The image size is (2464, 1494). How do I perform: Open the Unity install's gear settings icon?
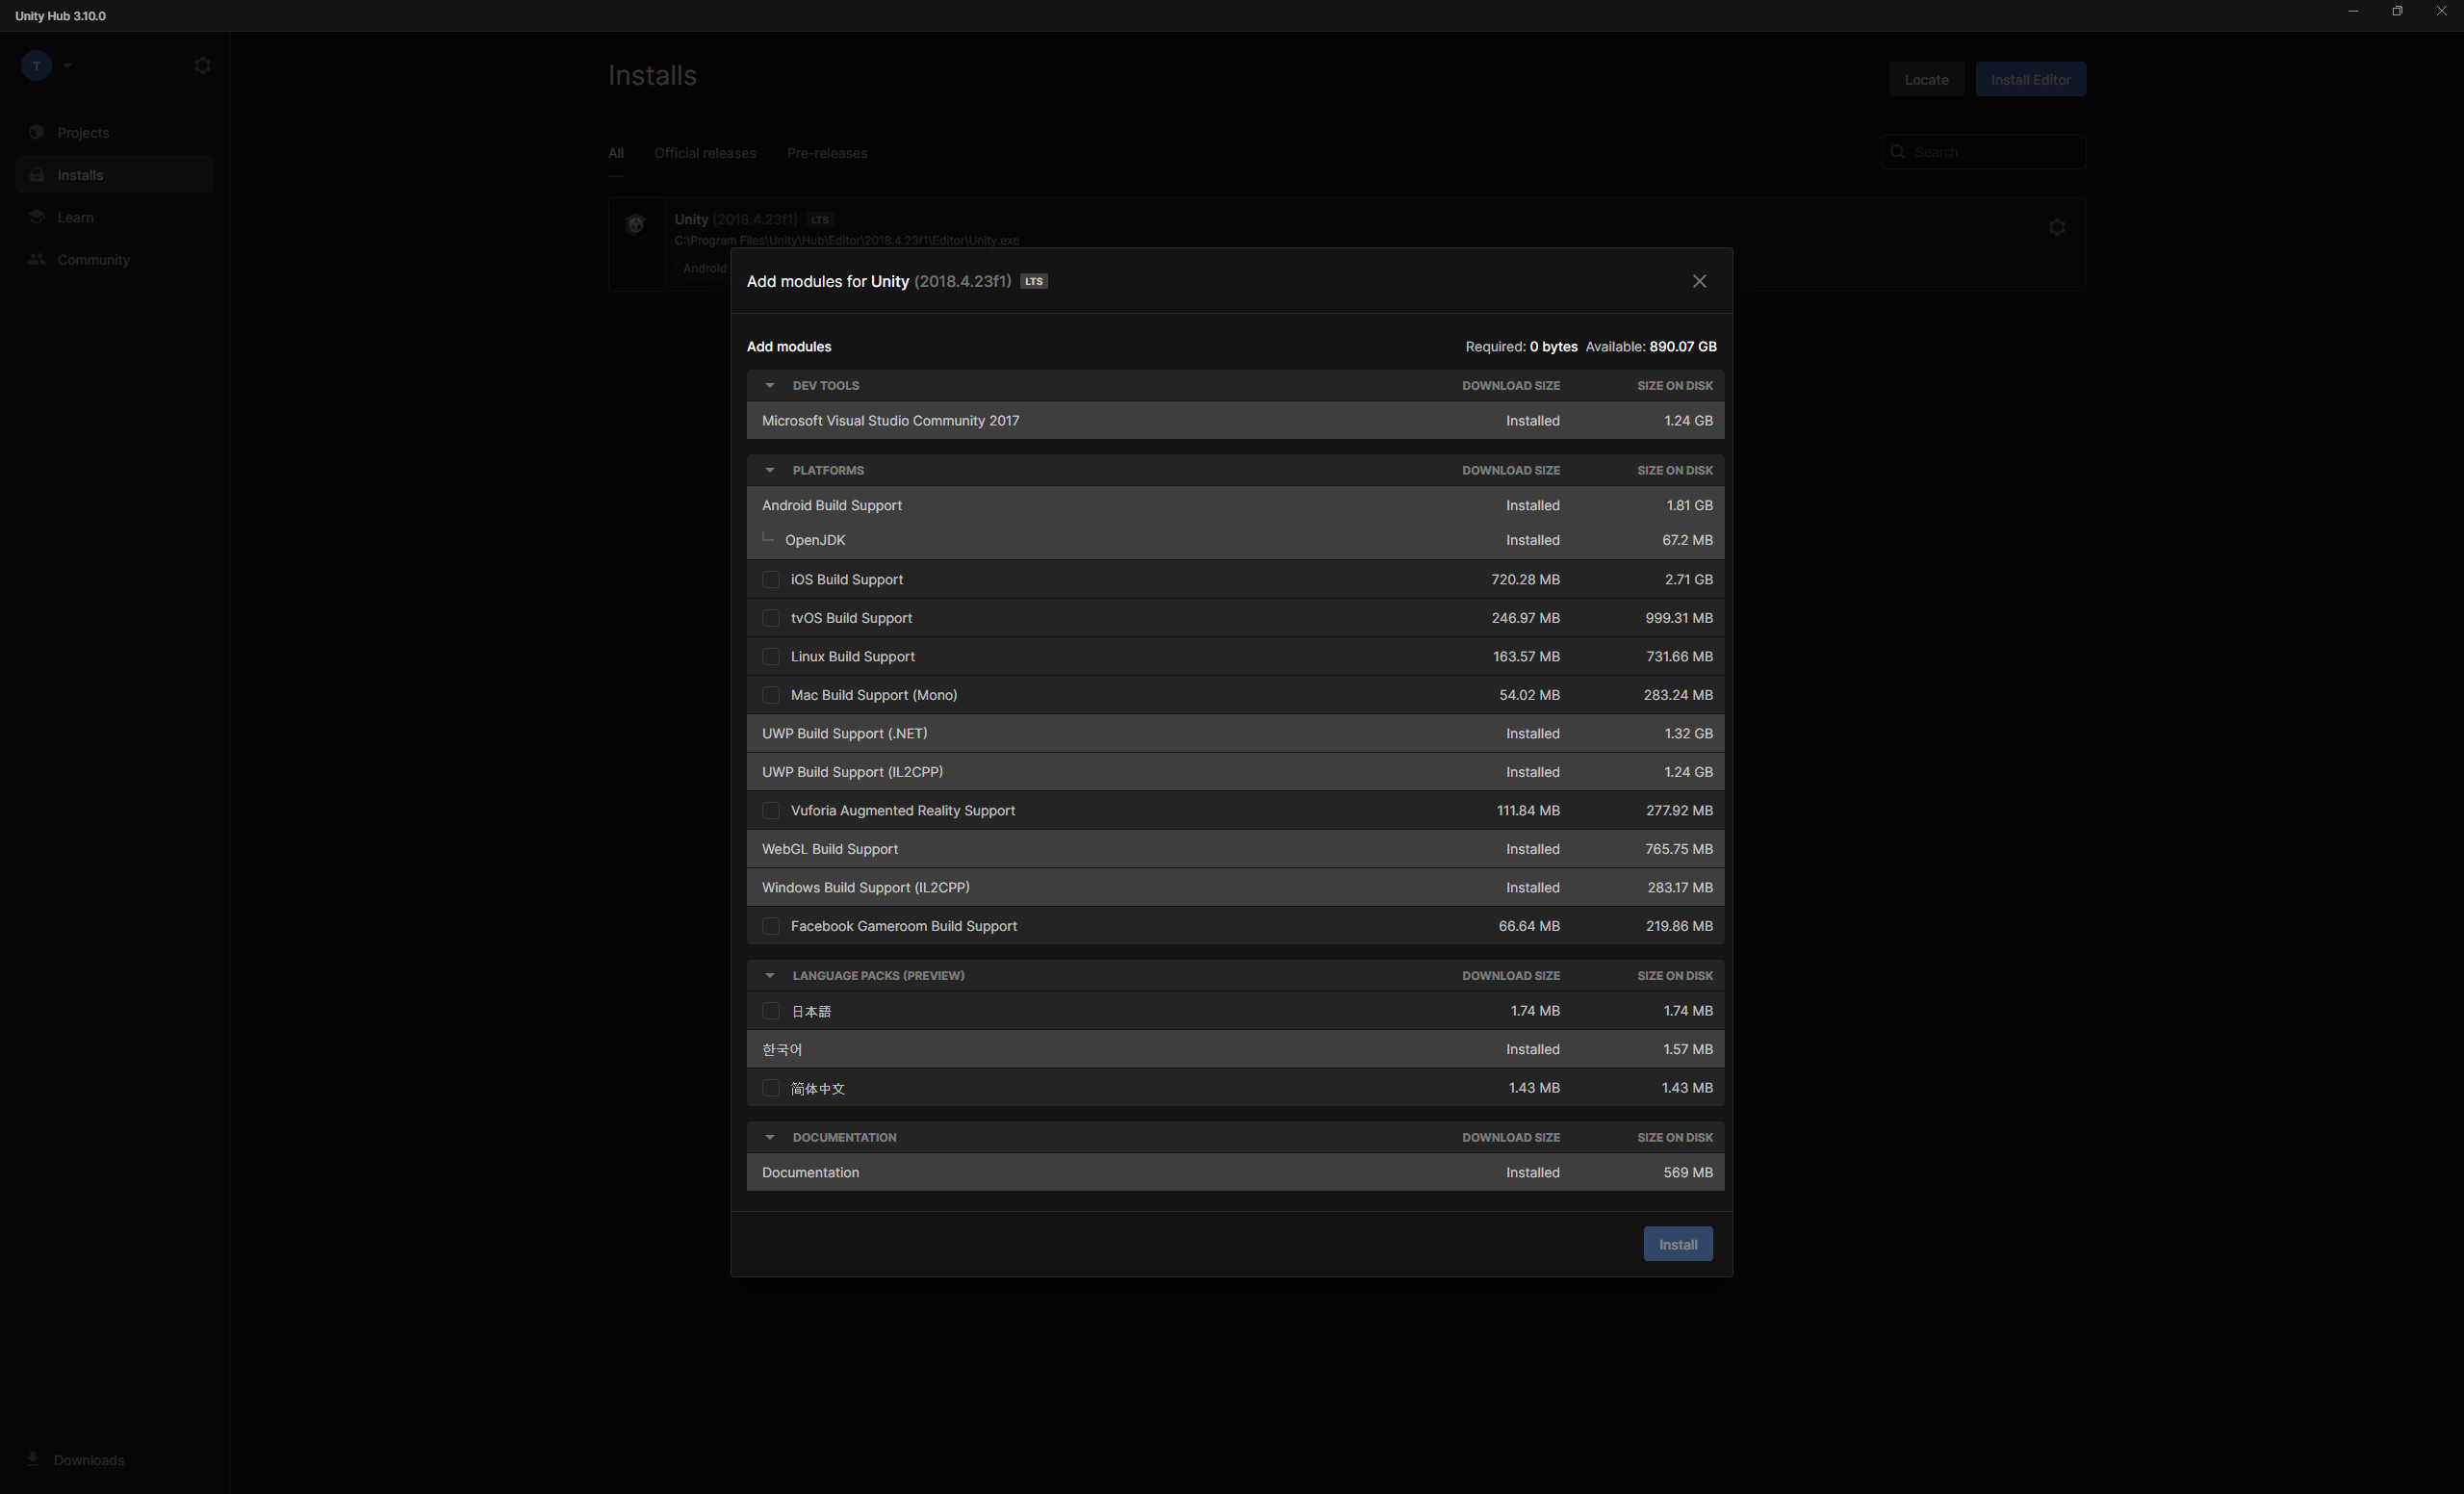coord(2056,227)
